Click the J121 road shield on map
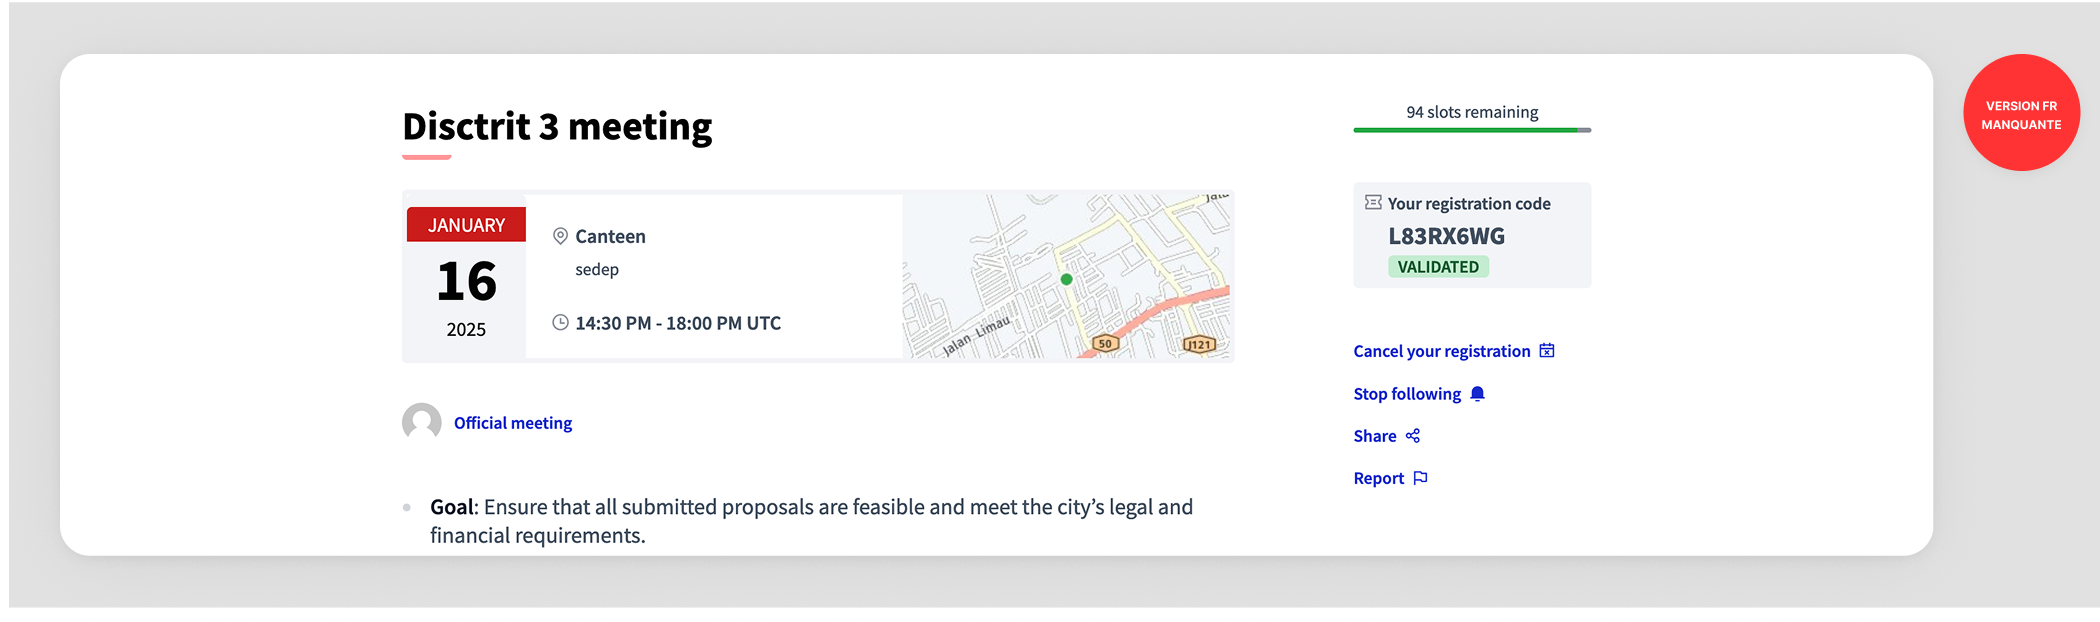Screen dimensions: 2100x622 pos(1199,344)
